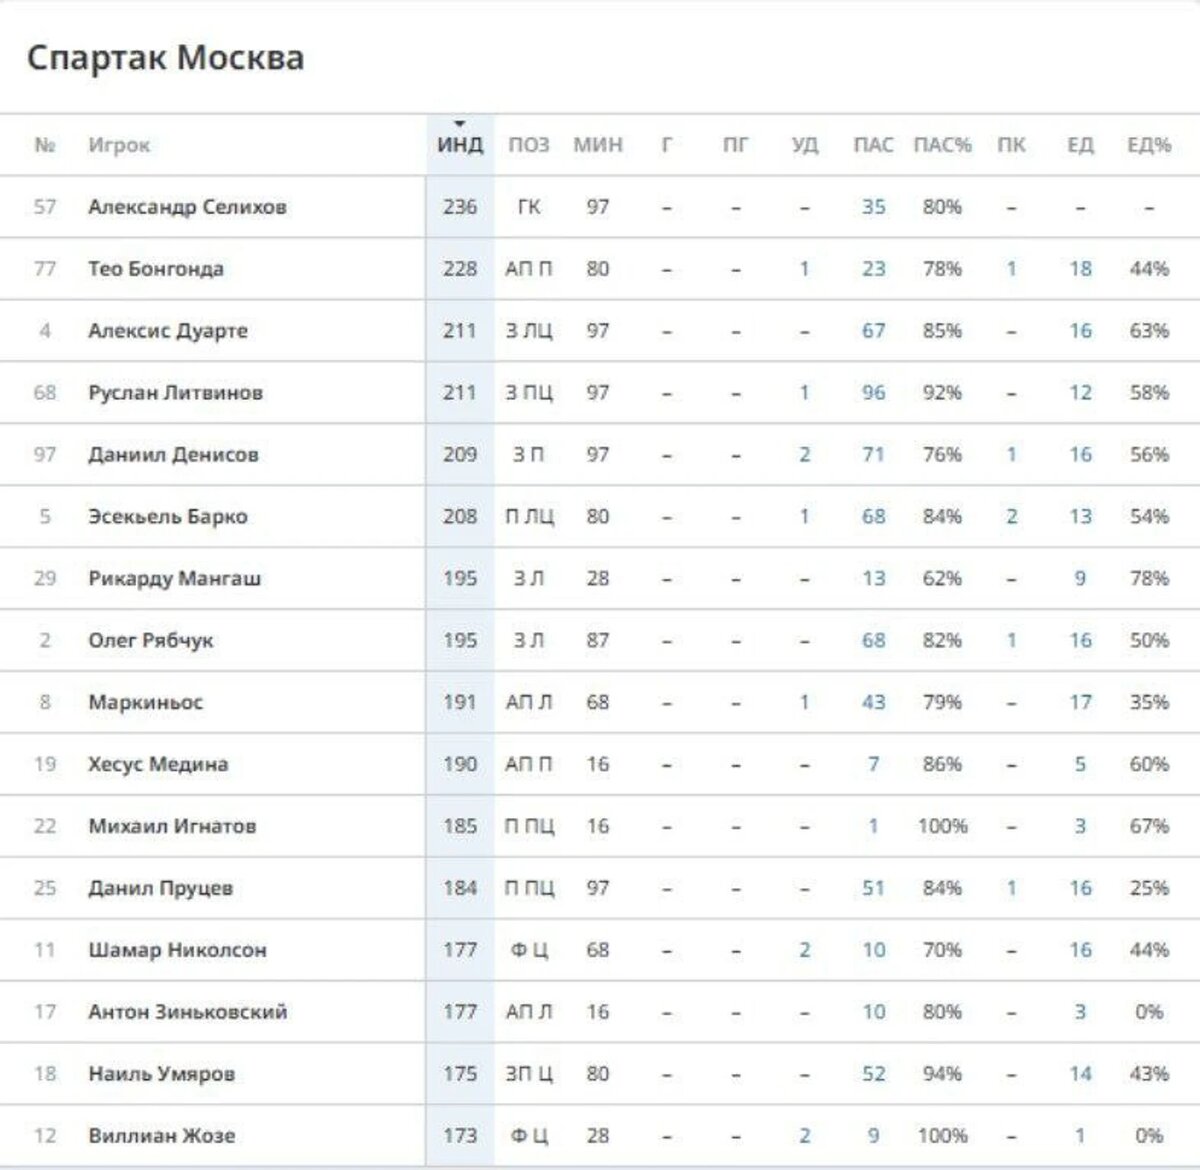Open Эсекьель Барко profile
This screenshot has width=1200, height=1170.
coord(168,517)
